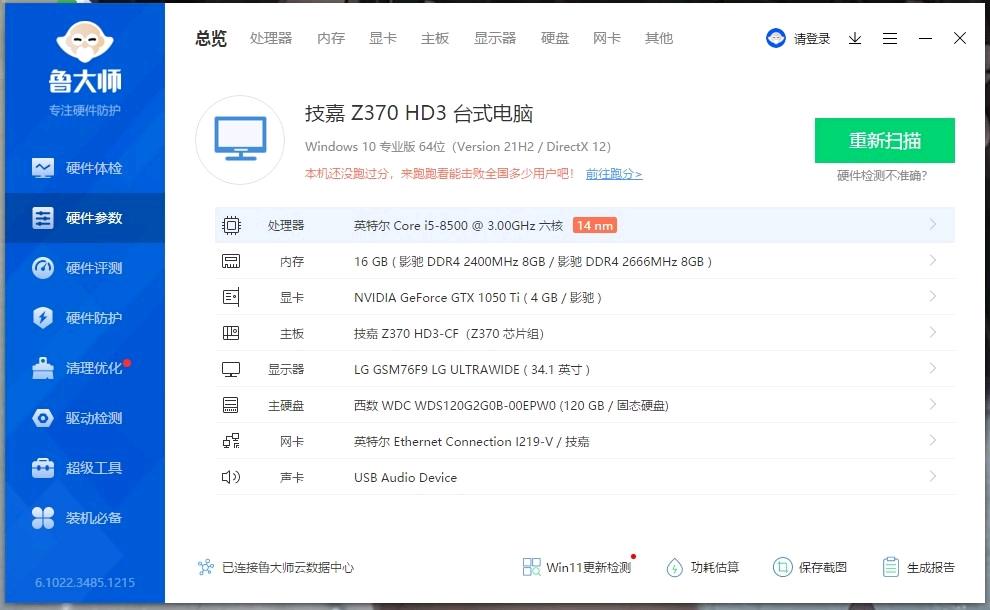
Task: Select 硬件参数 sidebar item
Action: click(85, 218)
